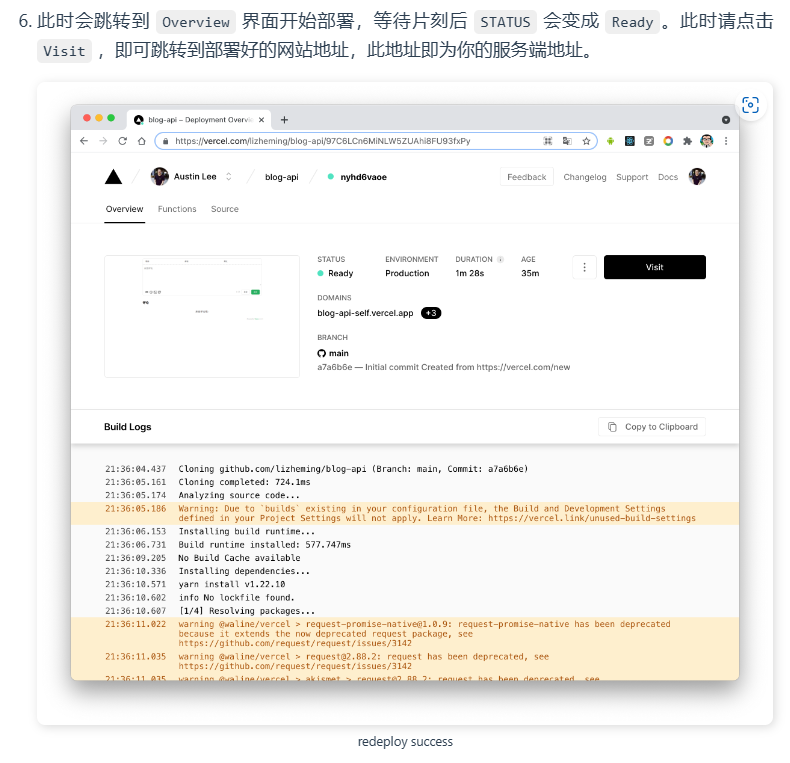The width and height of the screenshot is (790, 763).
Task: Reload the page with the refresh icon
Action: 122,141
